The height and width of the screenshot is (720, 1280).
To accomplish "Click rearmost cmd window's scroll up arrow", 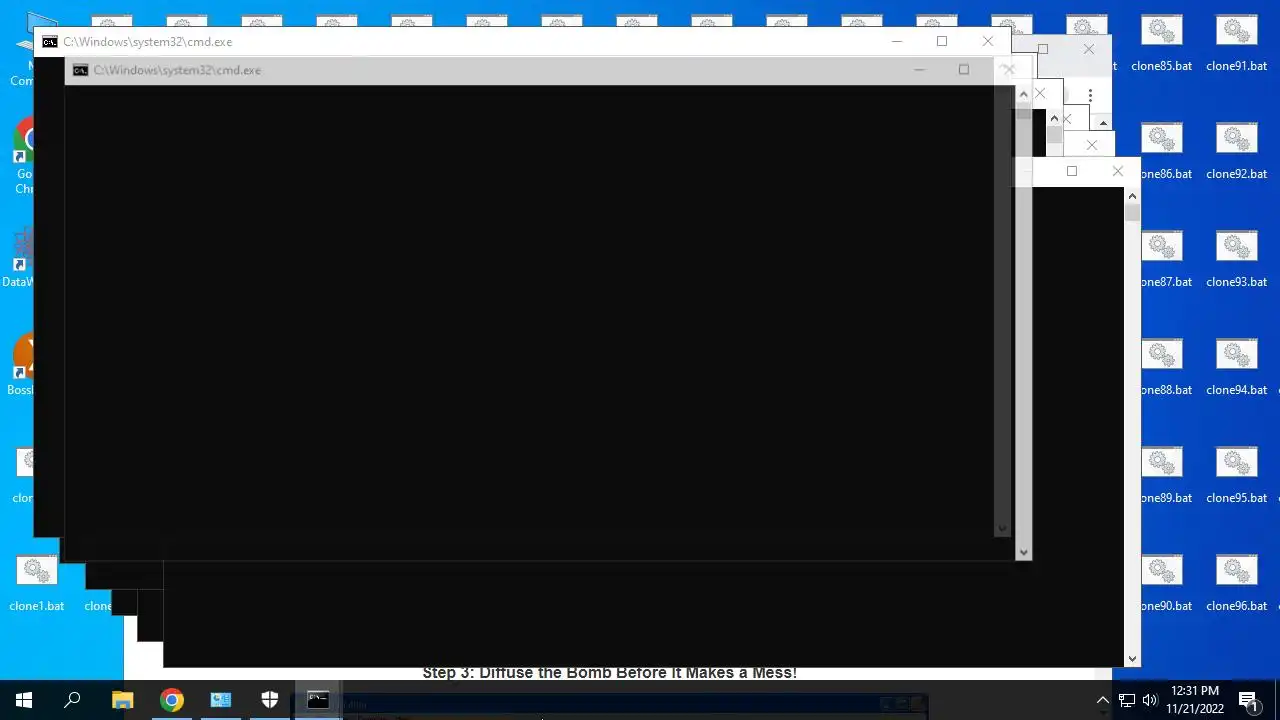I will 1132,196.
